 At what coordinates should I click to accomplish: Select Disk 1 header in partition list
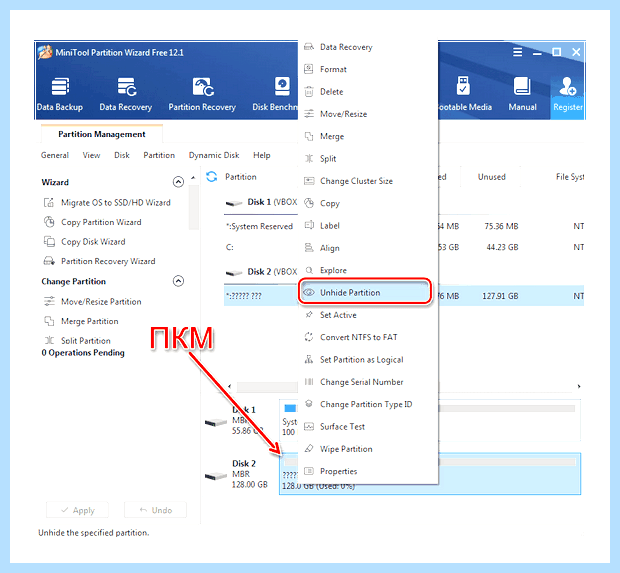[261, 202]
